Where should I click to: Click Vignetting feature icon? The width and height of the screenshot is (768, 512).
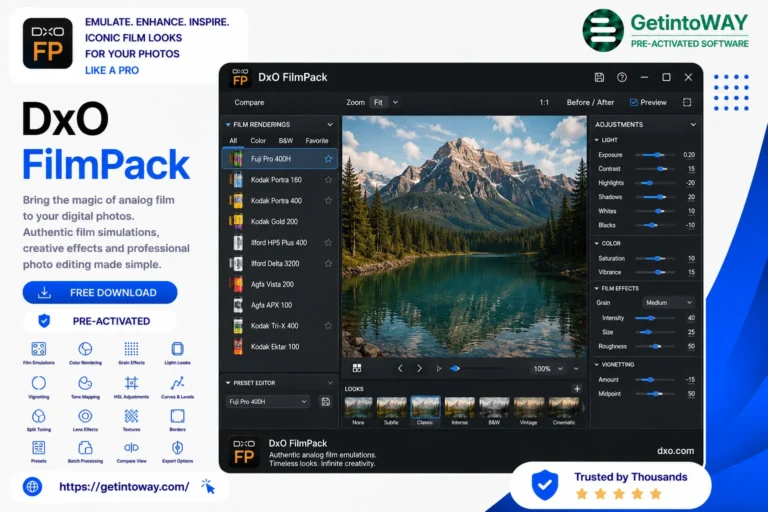pyautogui.click(x=39, y=383)
